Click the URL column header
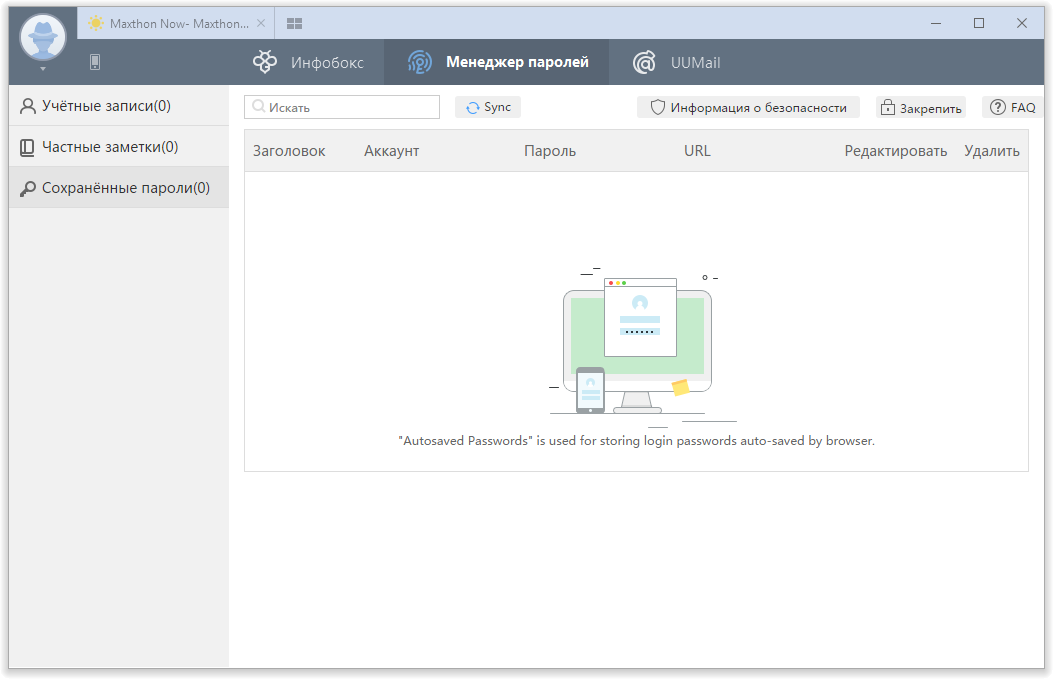 [697, 151]
